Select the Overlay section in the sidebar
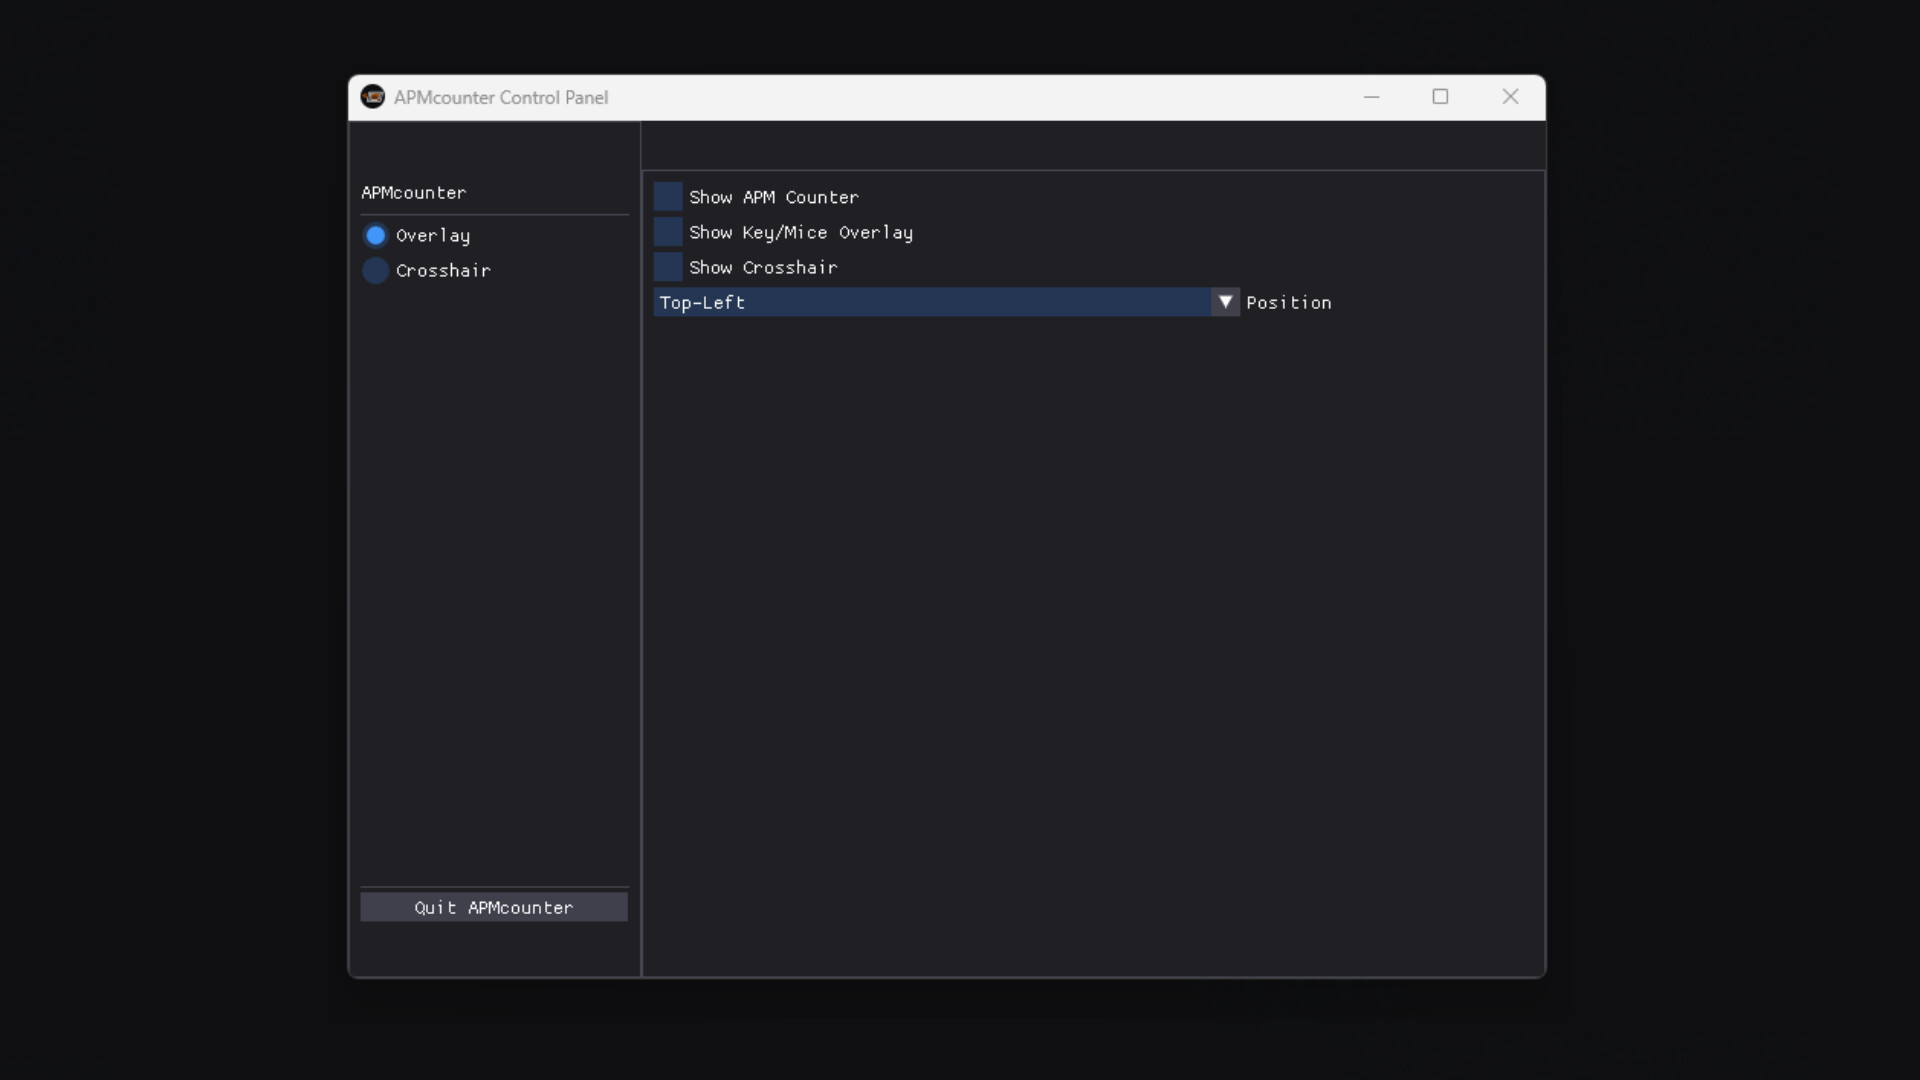The height and width of the screenshot is (1080, 1920). 432,236
